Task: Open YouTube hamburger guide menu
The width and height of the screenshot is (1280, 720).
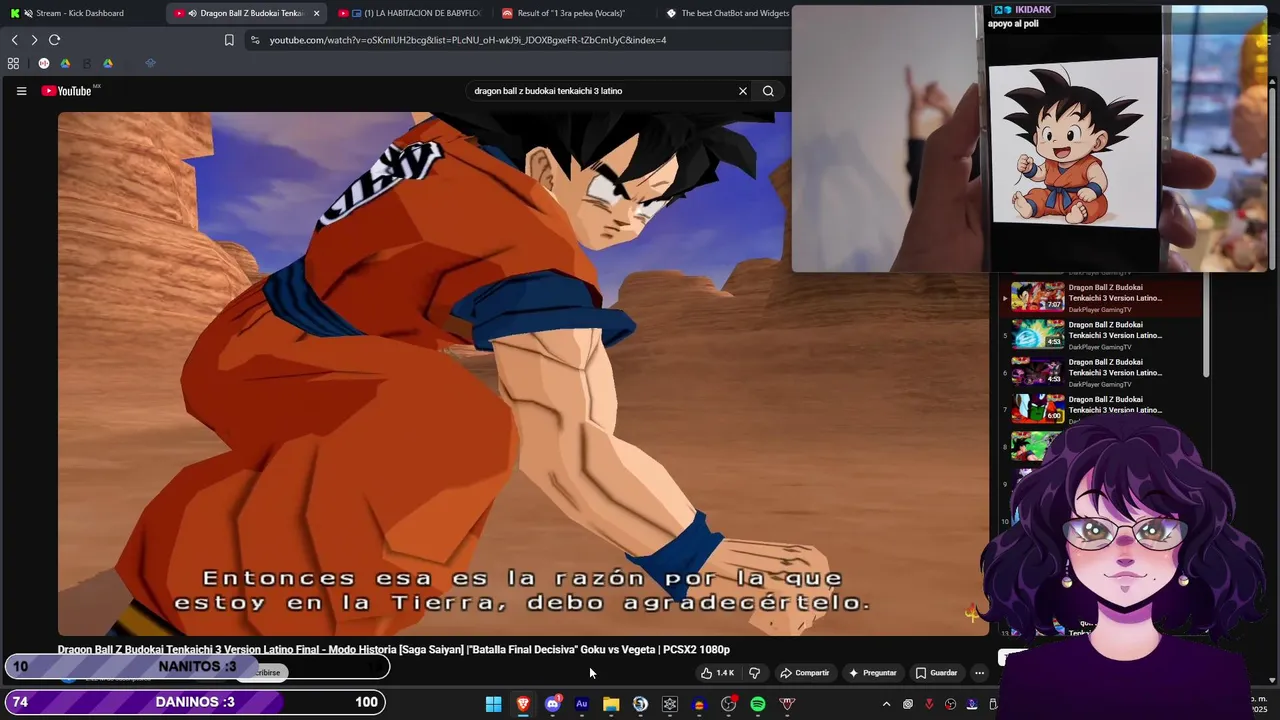Action: pos(21,91)
